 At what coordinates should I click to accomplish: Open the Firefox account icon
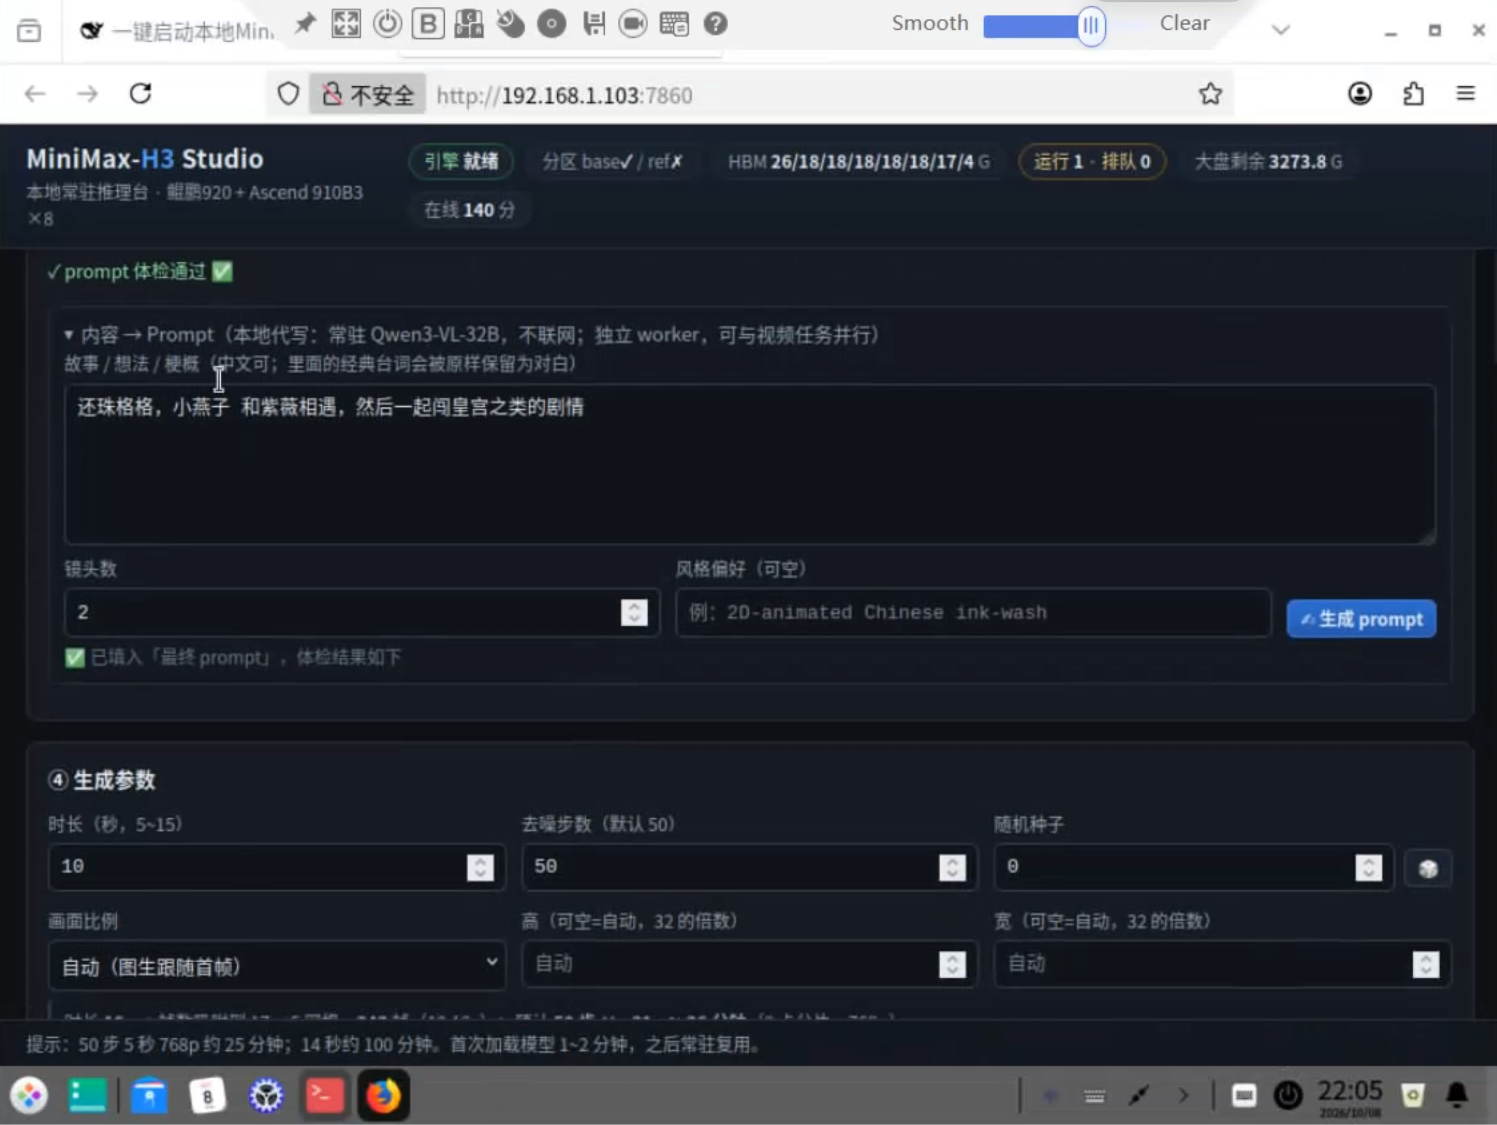[1360, 94]
